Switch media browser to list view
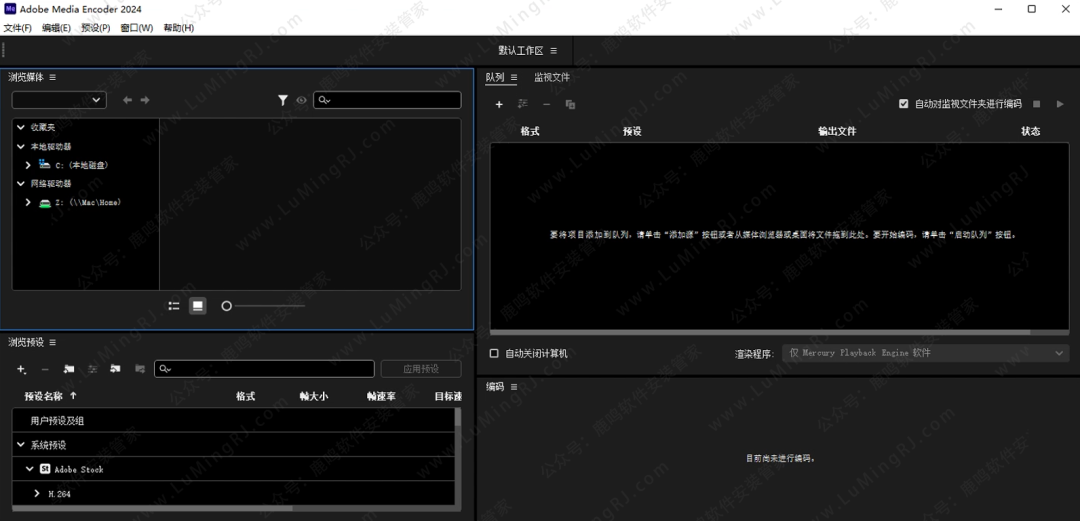 coord(174,306)
